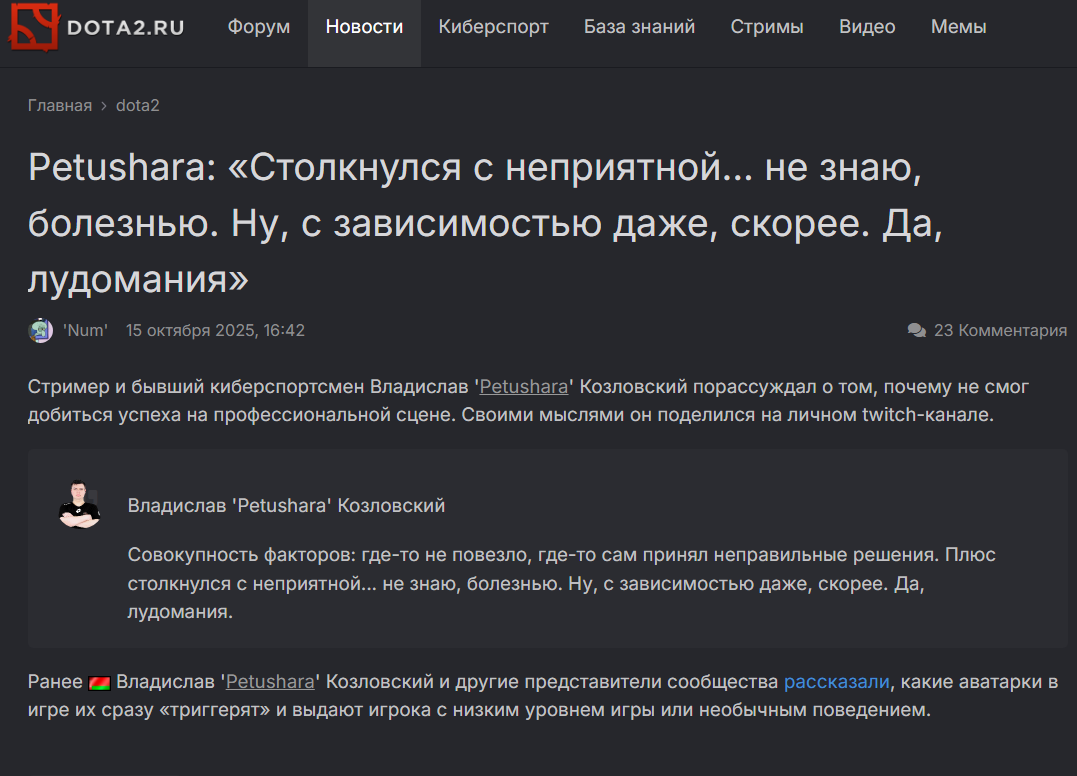Go to the Мемы page
The width and height of the screenshot is (1077, 776).
pyautogui.click(x=958, y=27)
